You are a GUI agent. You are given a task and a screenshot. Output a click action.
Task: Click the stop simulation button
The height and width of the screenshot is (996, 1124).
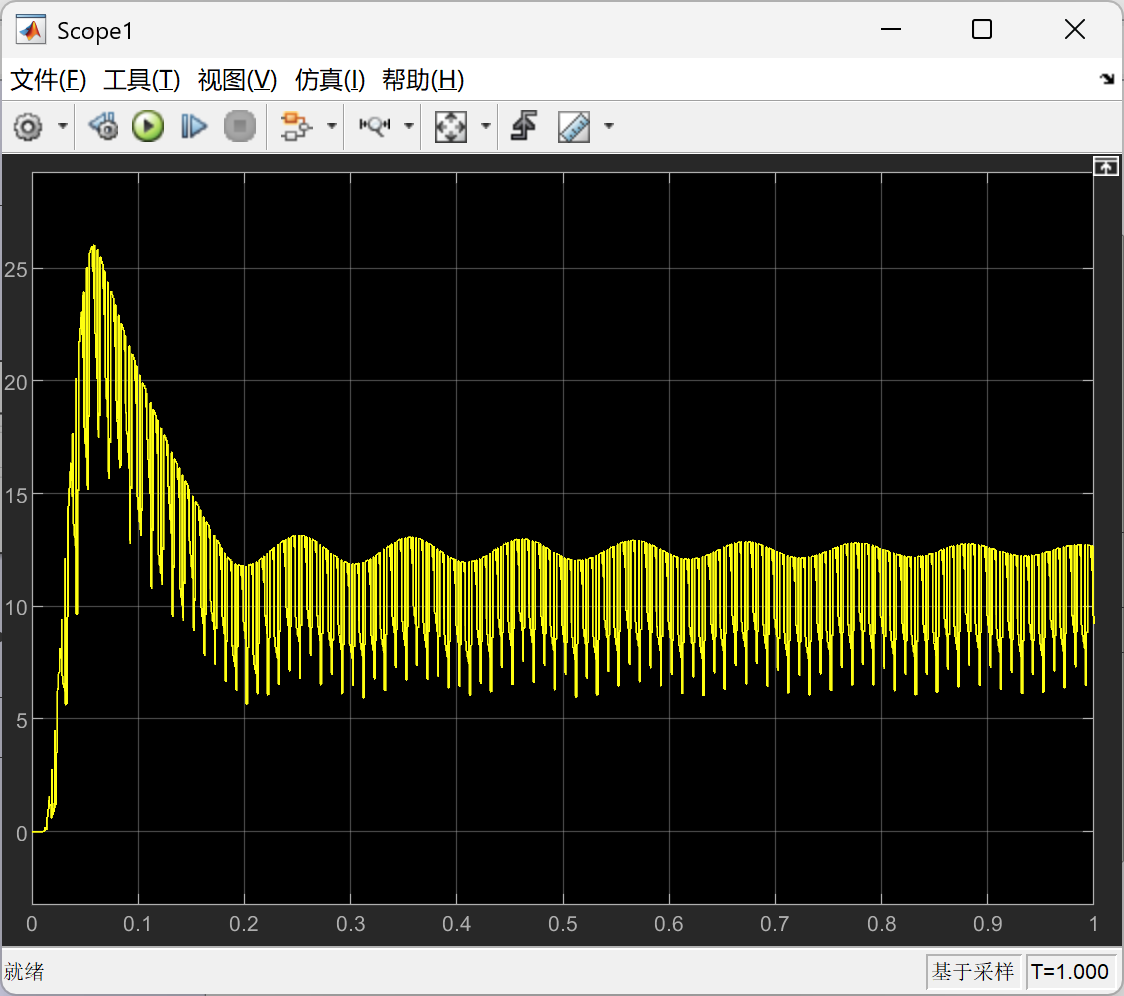pos(239,127)
